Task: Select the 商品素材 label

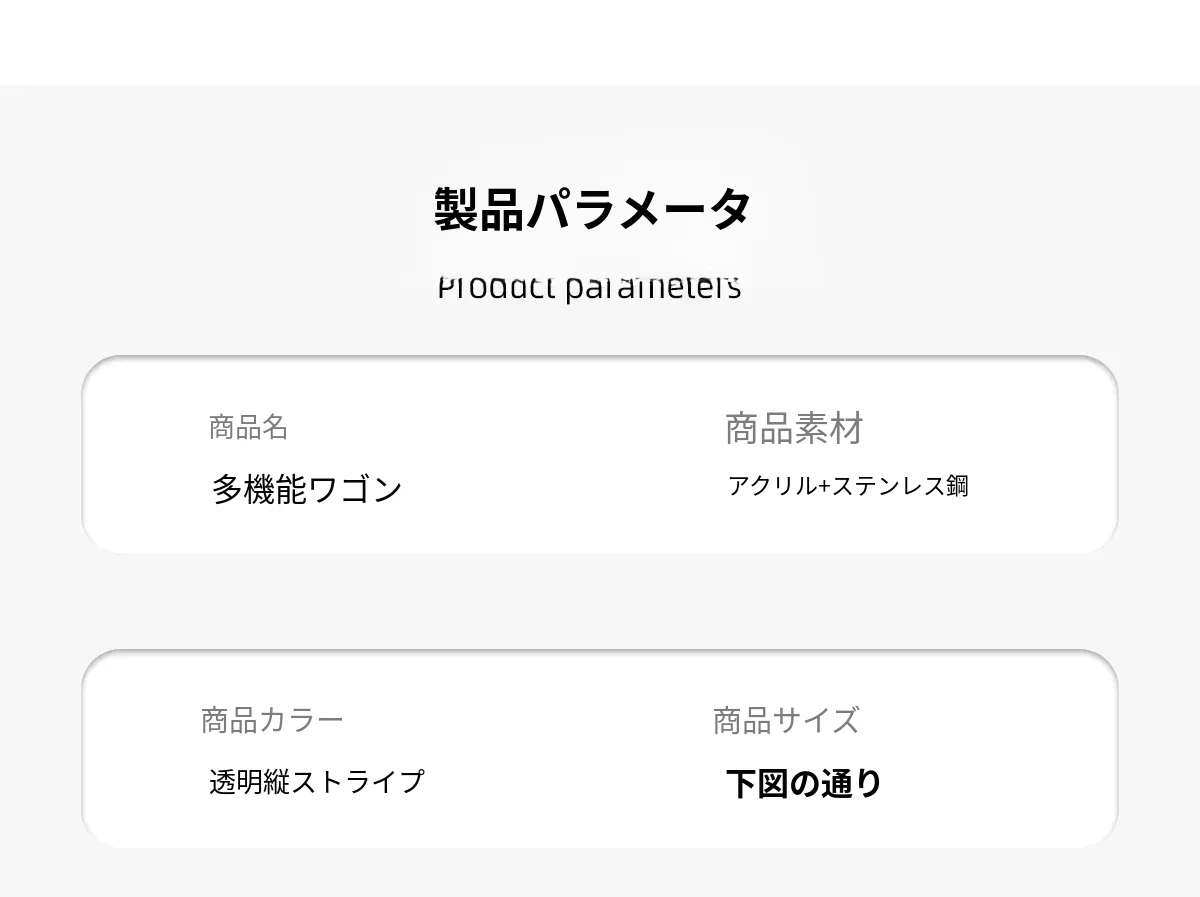Action: pyautogui.click(x=793, y=428)
